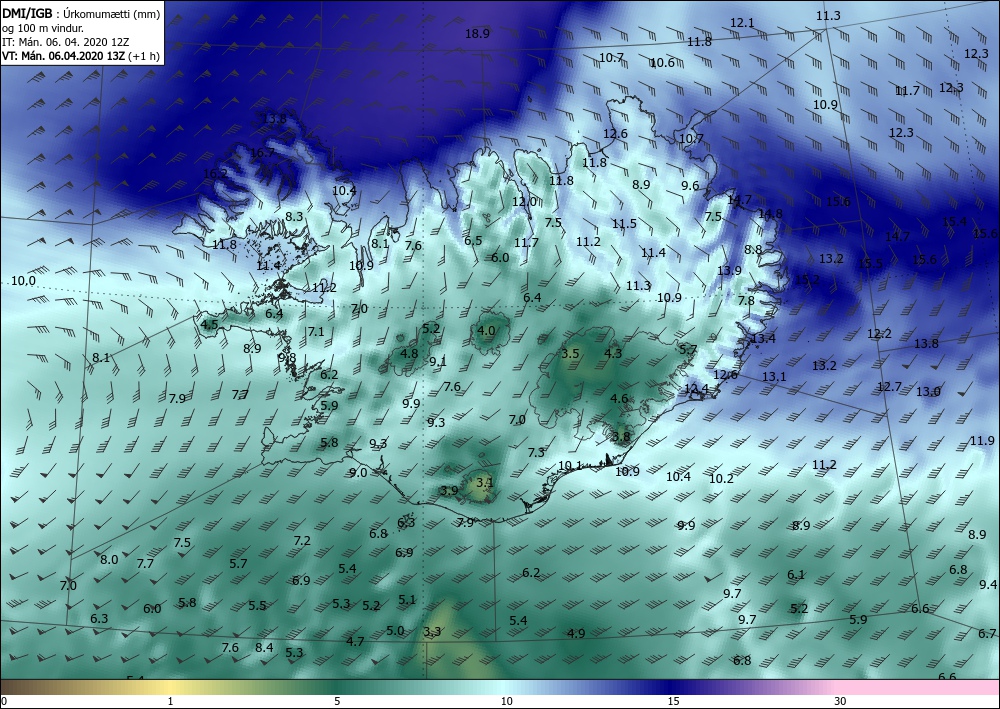Click the map value '10.6'

click(x=663, y=62)
